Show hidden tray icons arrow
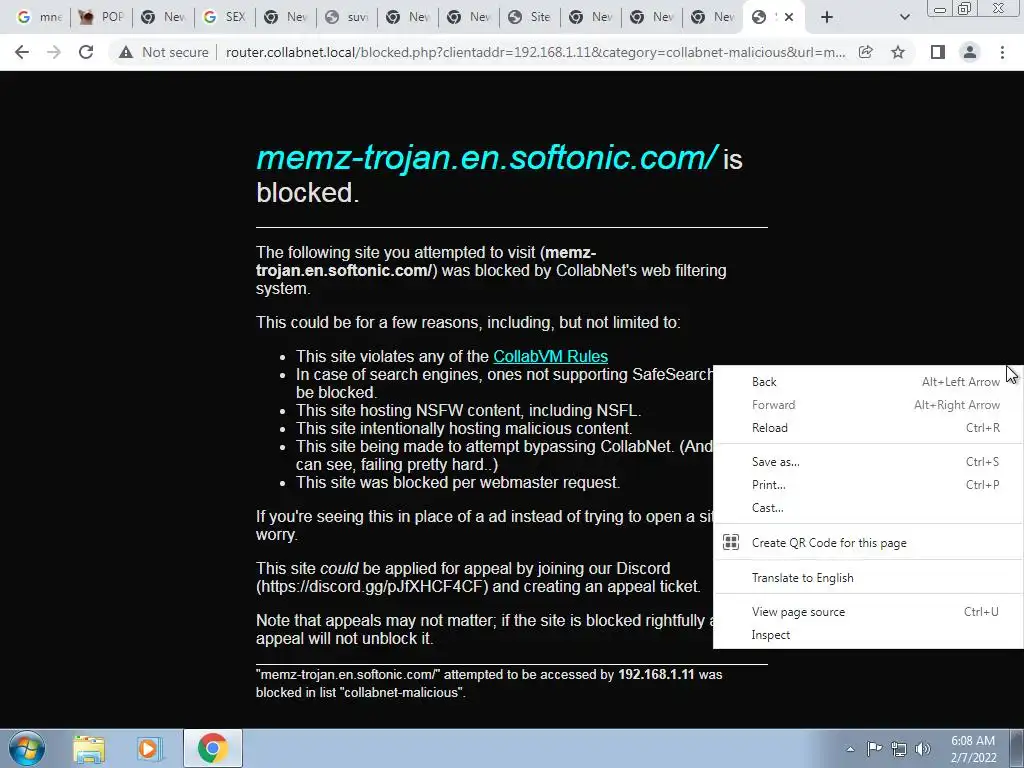 pos(850,749)
